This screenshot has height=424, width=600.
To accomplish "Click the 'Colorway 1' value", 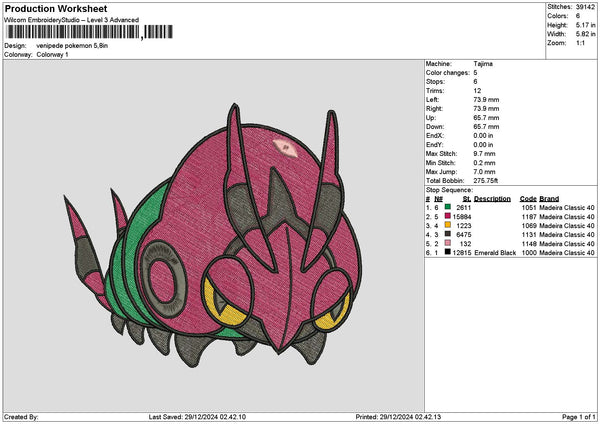I will coord(52,55).
